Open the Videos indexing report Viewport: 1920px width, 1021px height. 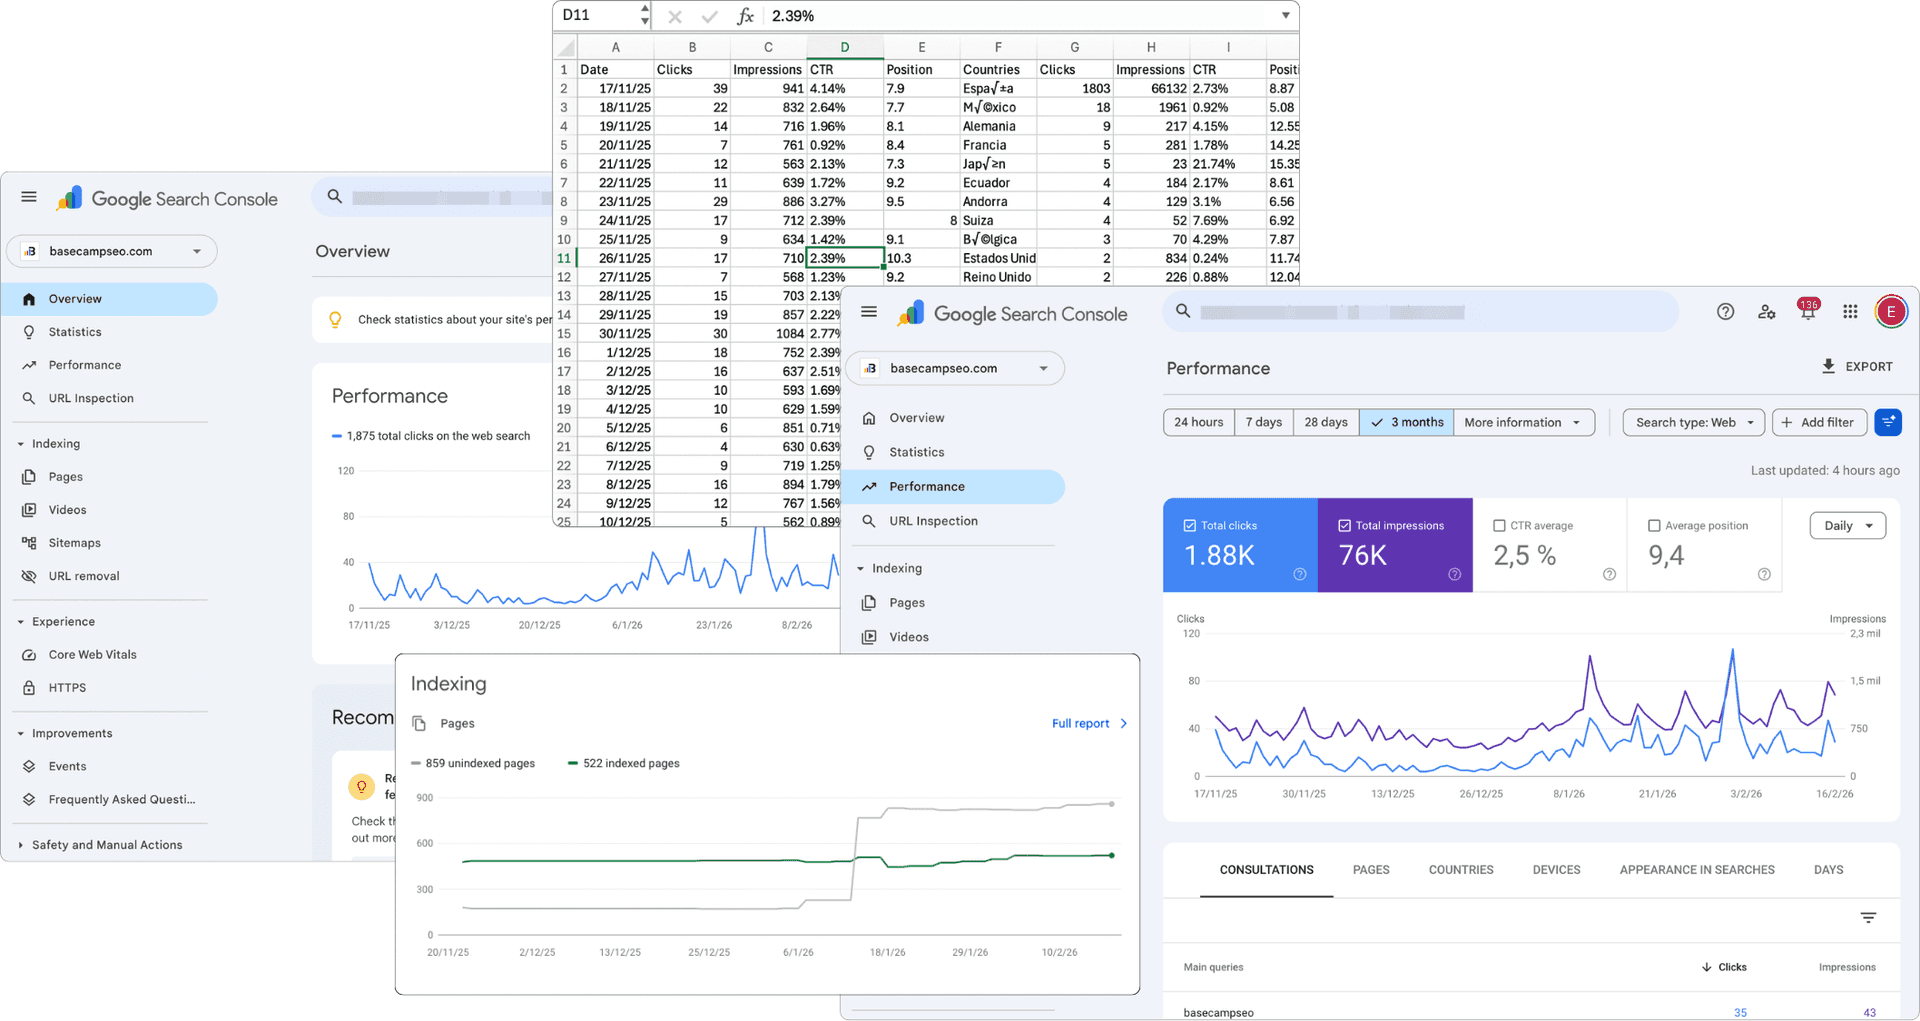(908, 636)
